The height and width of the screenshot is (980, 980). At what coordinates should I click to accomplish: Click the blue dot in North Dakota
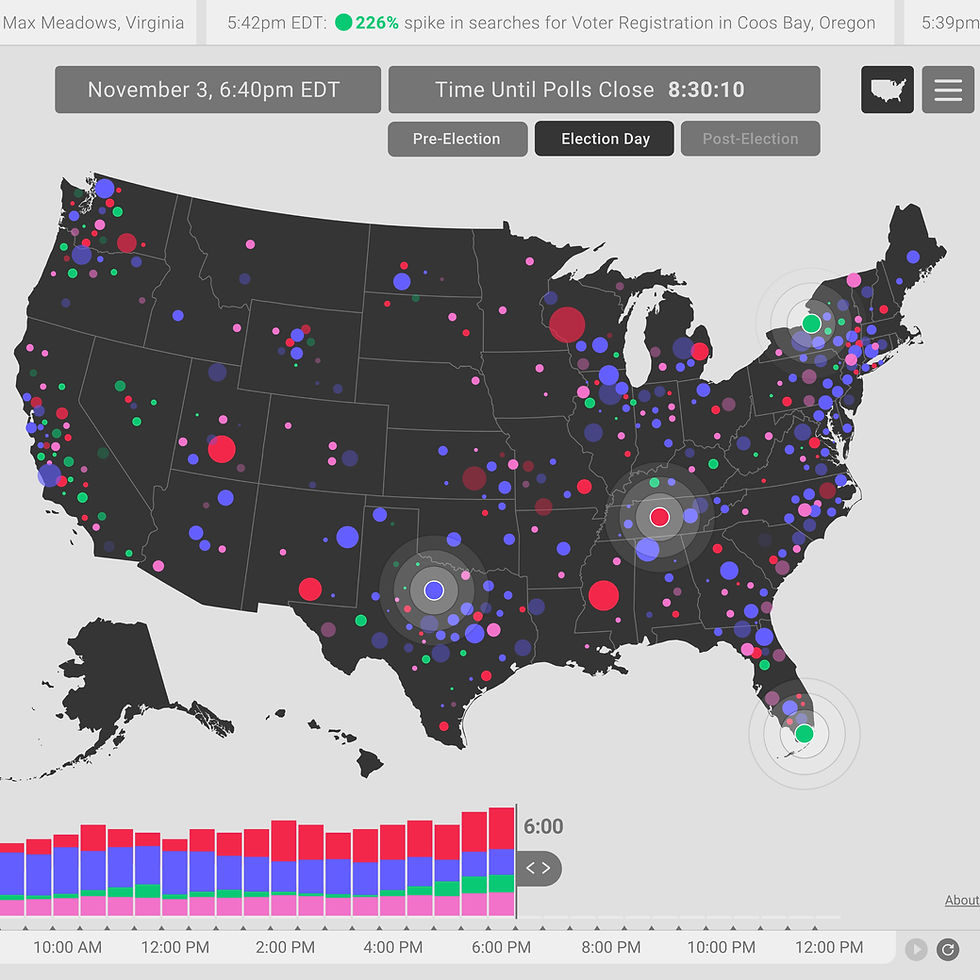click(401, 281)
